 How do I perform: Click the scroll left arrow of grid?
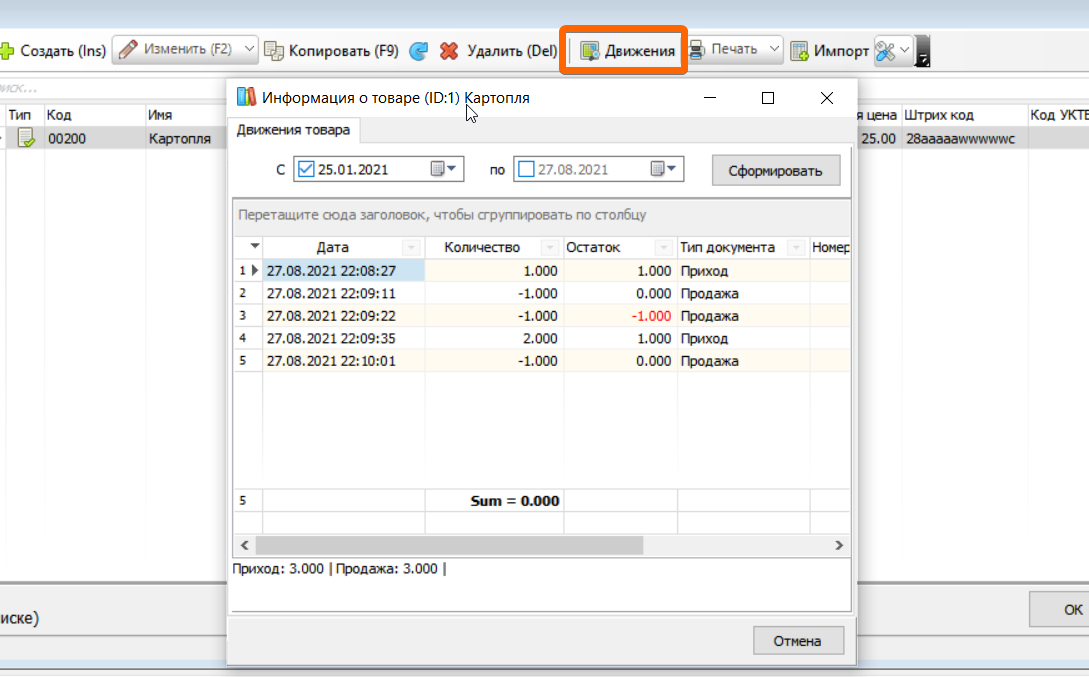[x=244, y=545]
